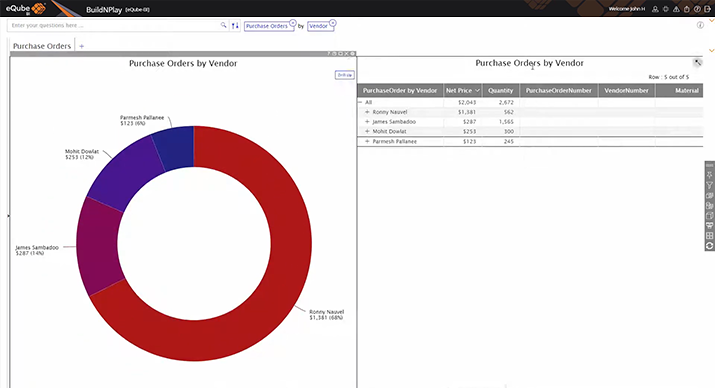Click the refresh icon in right toolbar
The height and width of the screenshot is (388, 715).
click(x=710, y=246)
